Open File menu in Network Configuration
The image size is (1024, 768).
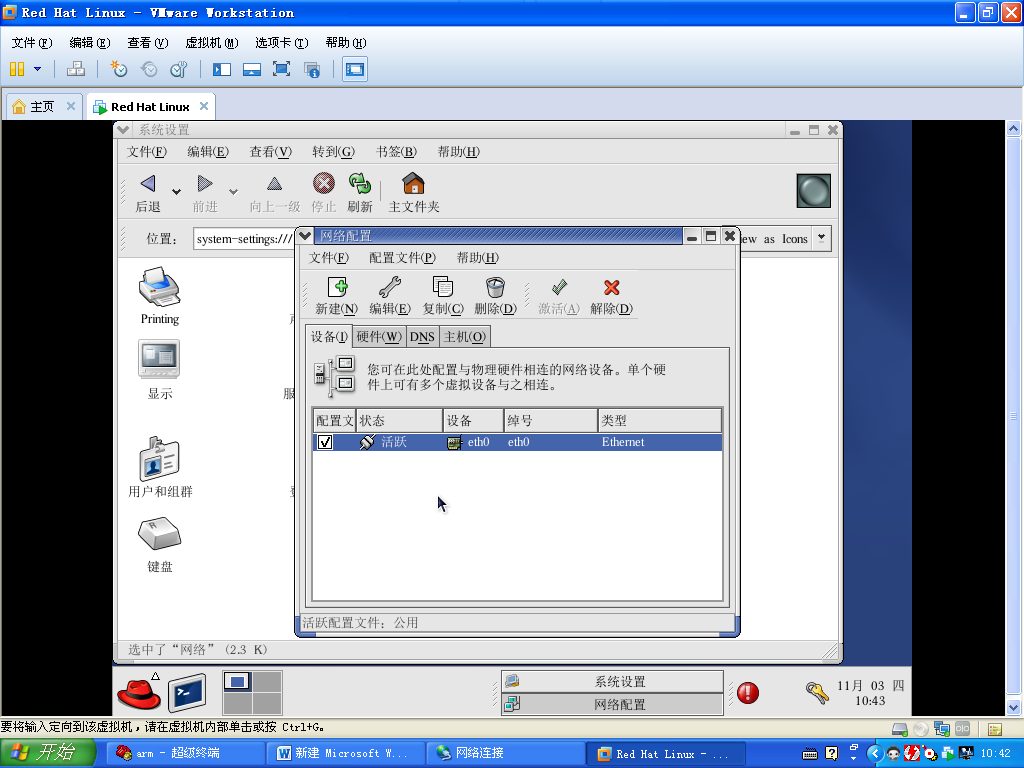click(328, 257)
